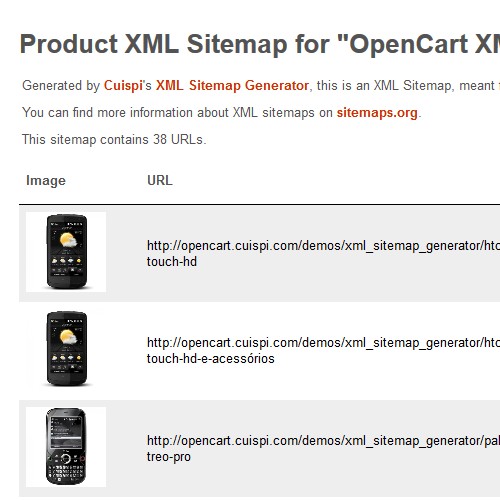Click 'touch-hd-e-acessórios' second line of middle URL
The height and width of the screenshot is (500, 500).
pos(211,359)
